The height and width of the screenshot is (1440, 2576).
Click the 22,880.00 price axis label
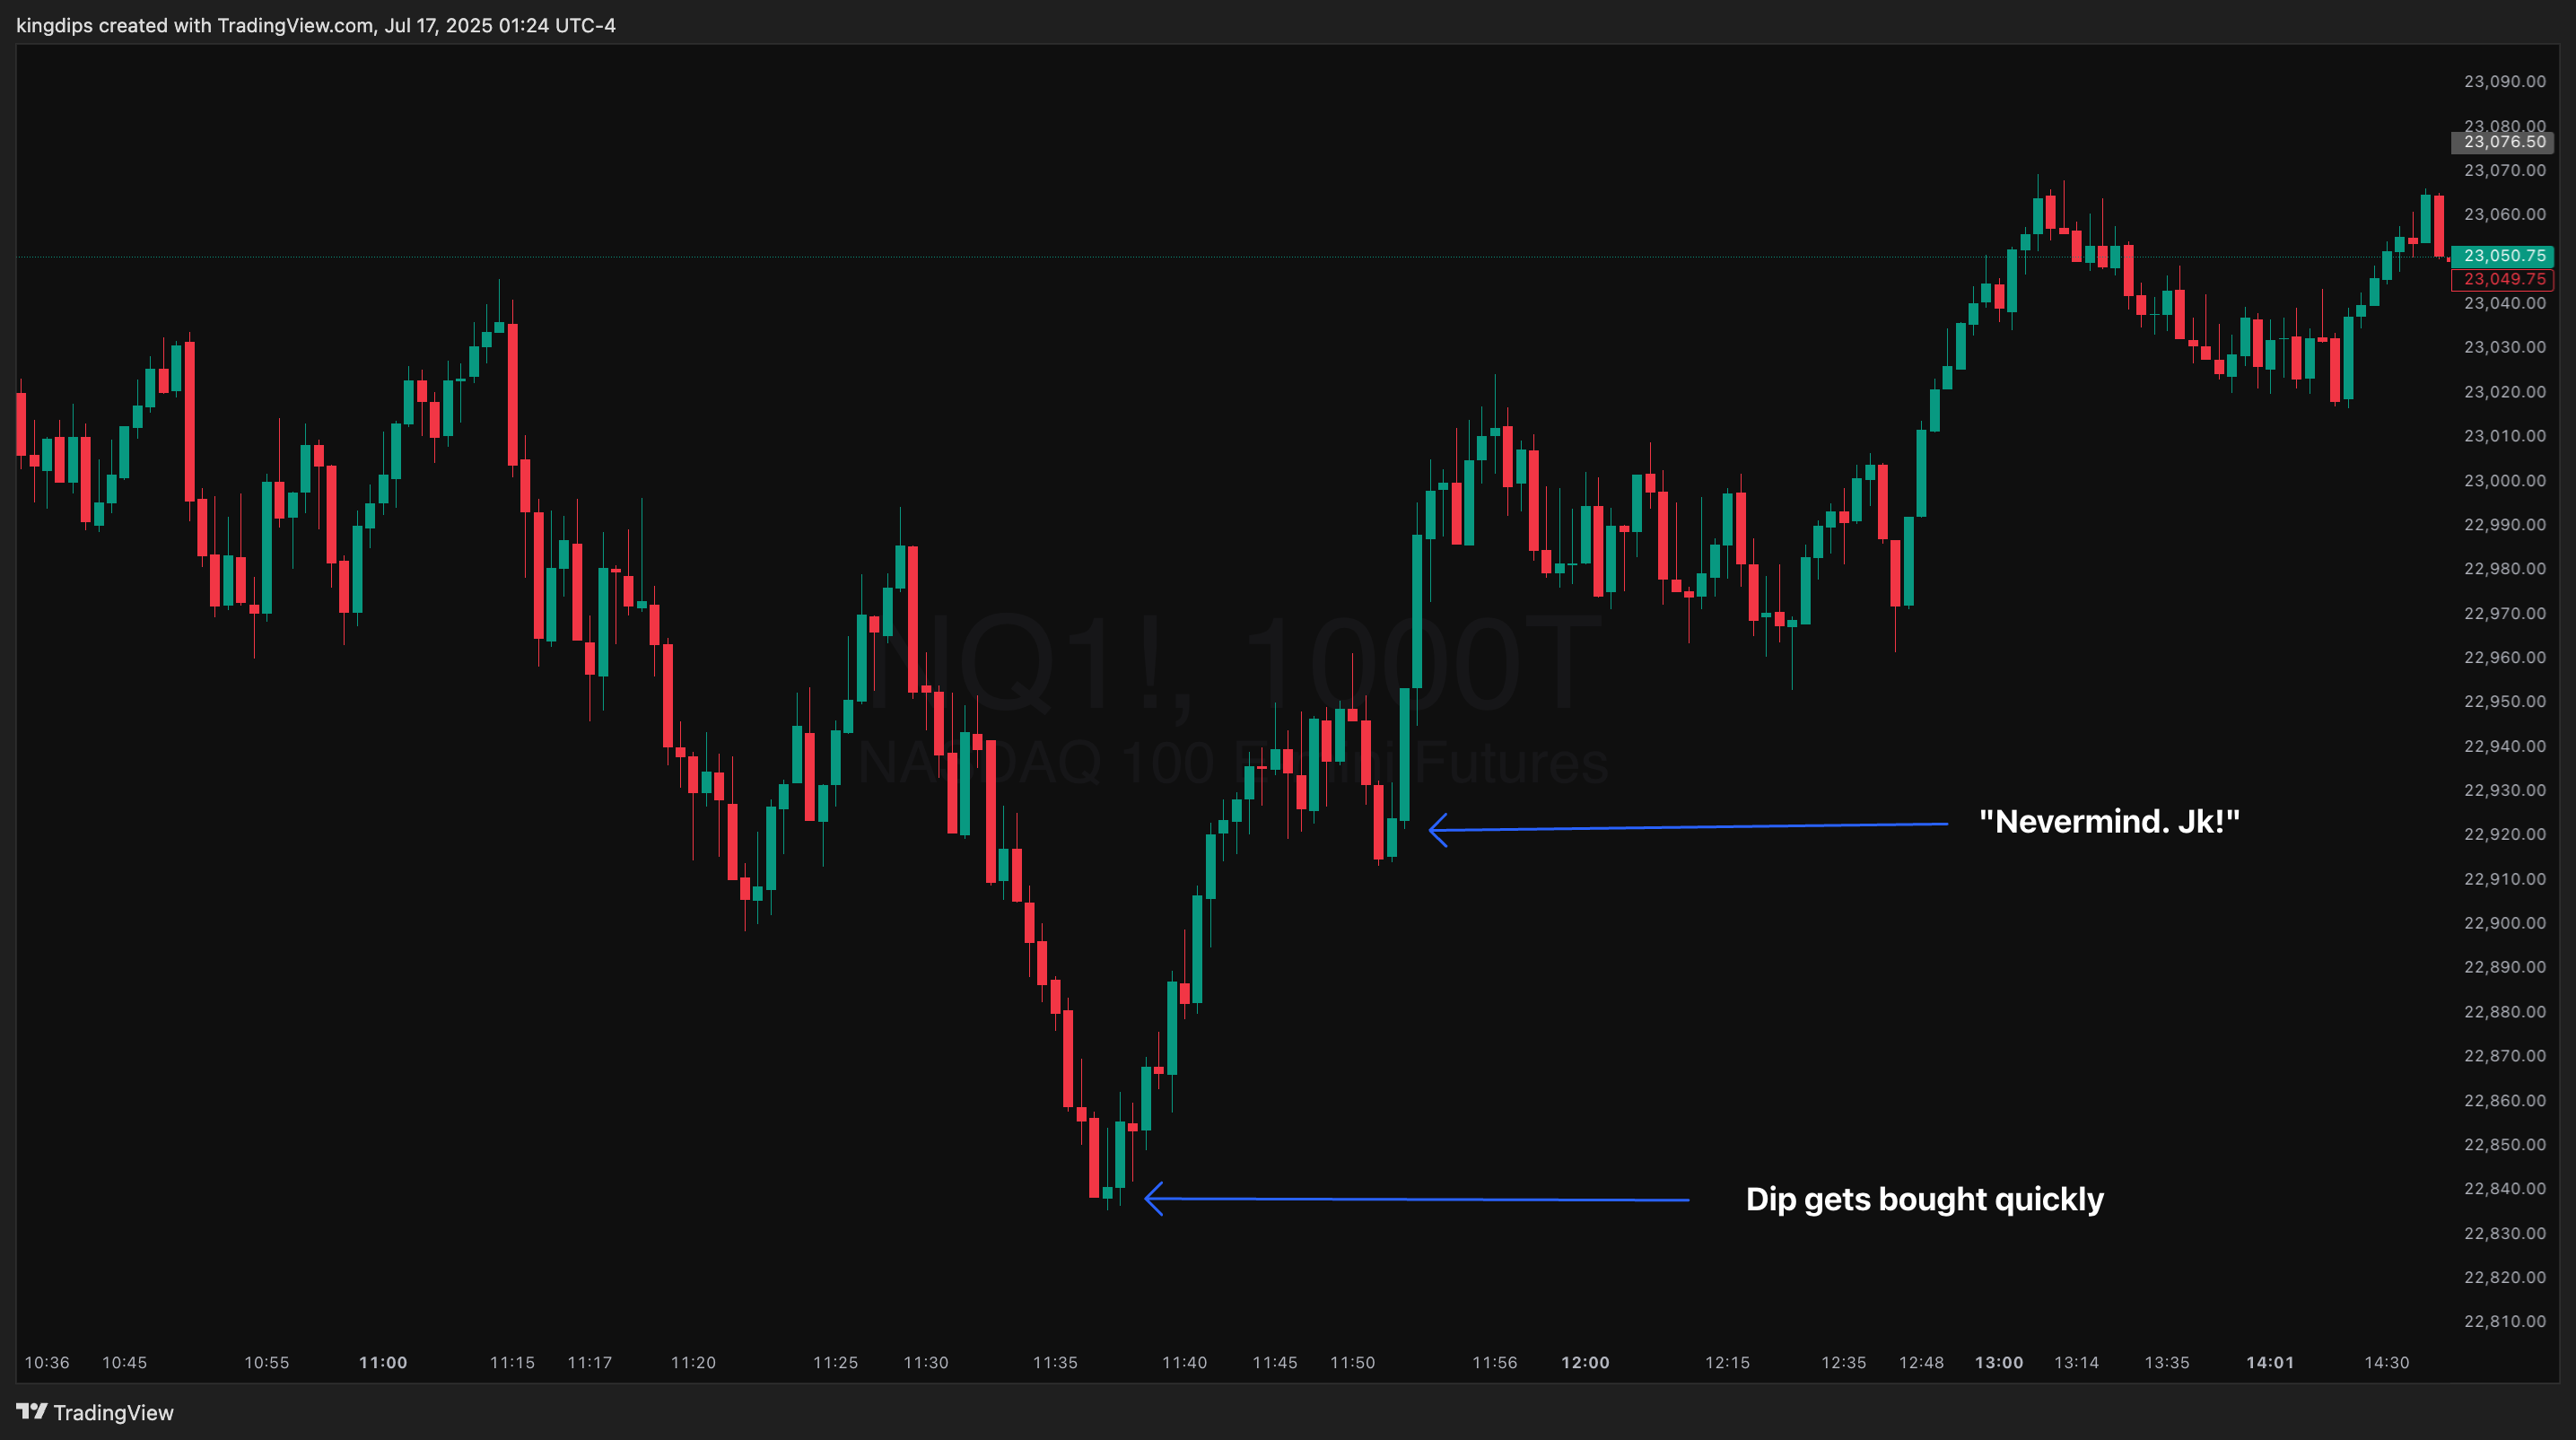2504,1012
